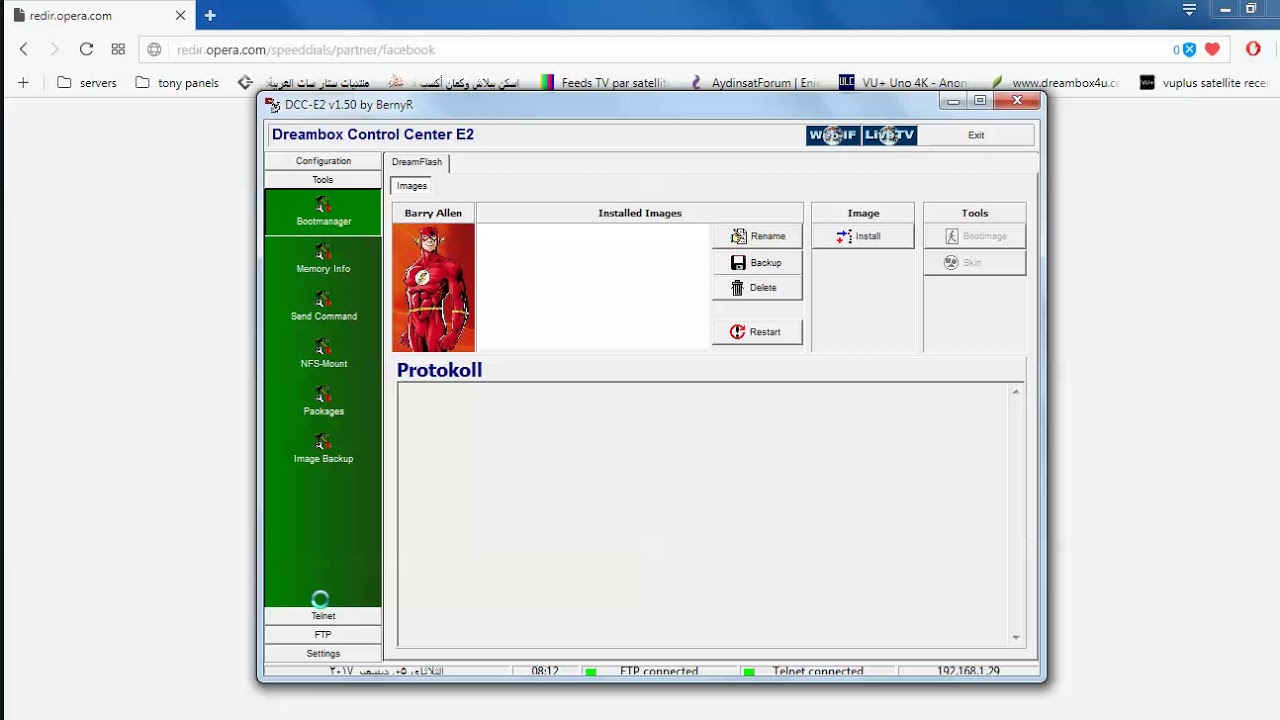Click the Barry Allen Flash picture
This screenshot has width=1280, height=720.
click(434, 287)
